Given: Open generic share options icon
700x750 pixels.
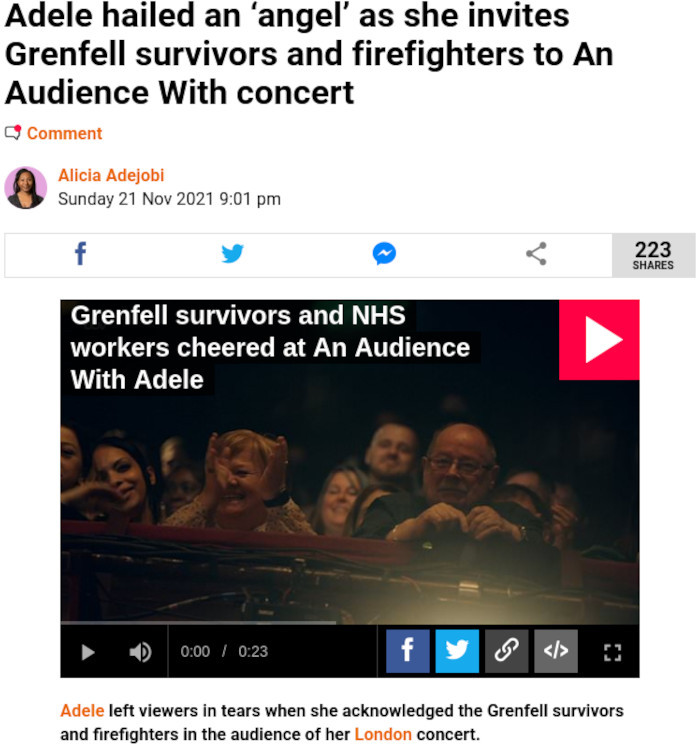Looking at the screenshot, I should tap(536, 254).
